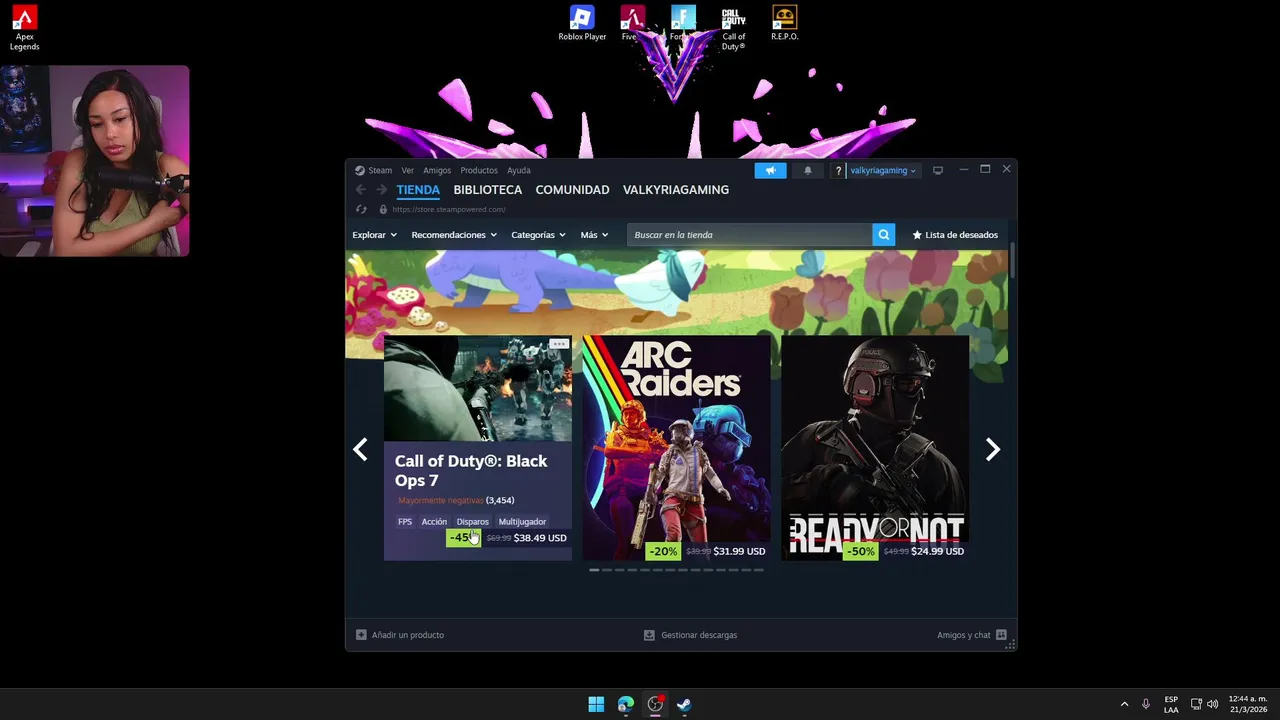Open the volume control in system tray
Image resolution: width=1280 pixels, height=720 pixels.
coord(1212,704)
